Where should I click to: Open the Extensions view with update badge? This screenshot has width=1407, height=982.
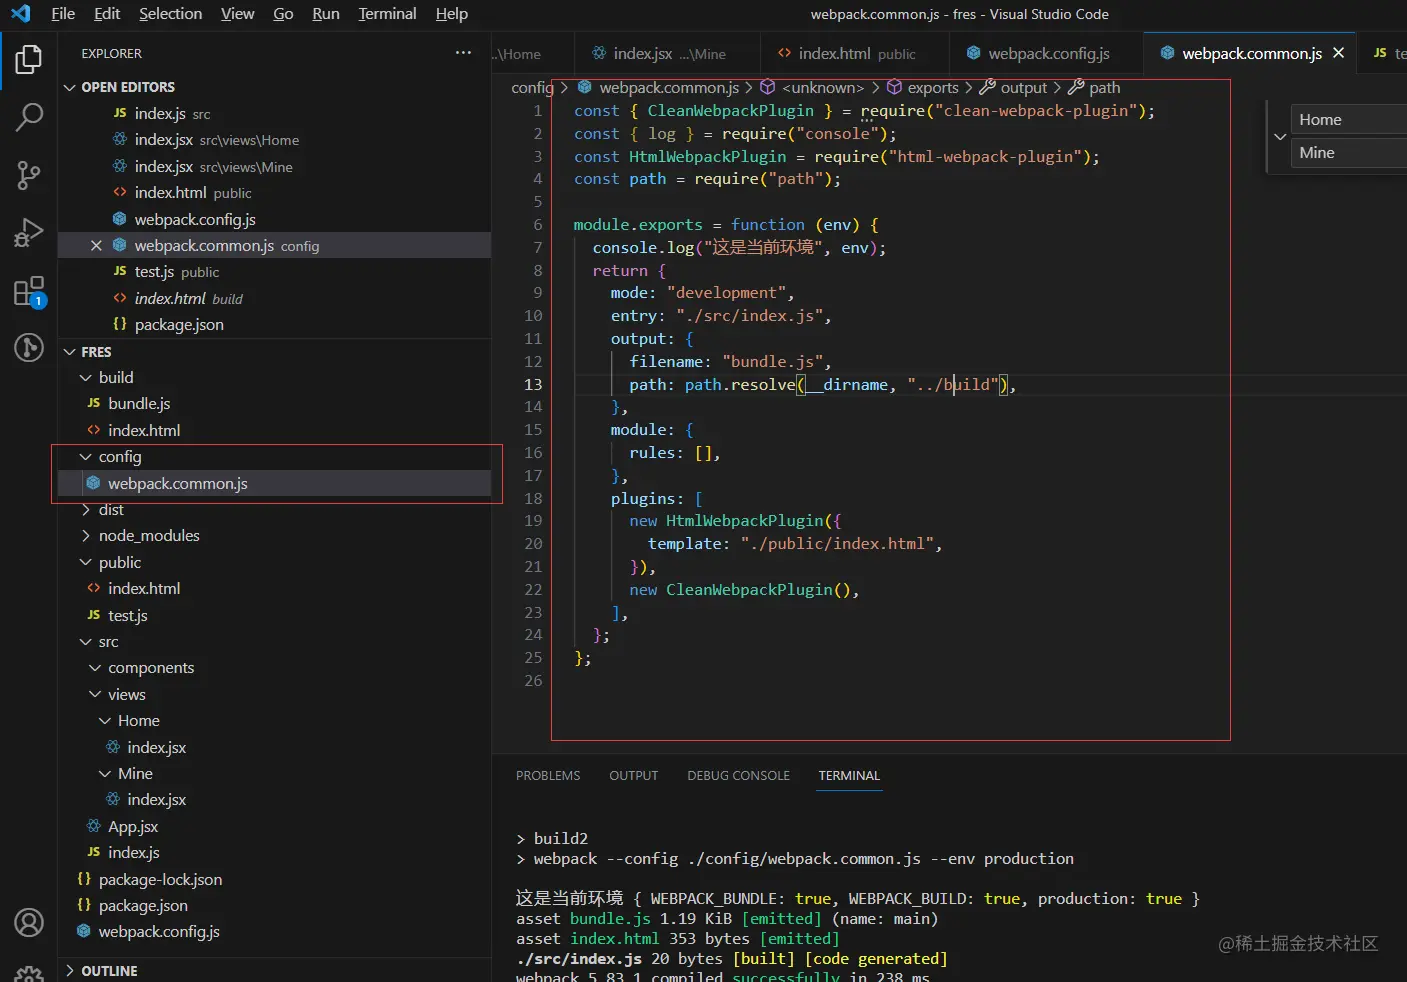click(29, 292)
